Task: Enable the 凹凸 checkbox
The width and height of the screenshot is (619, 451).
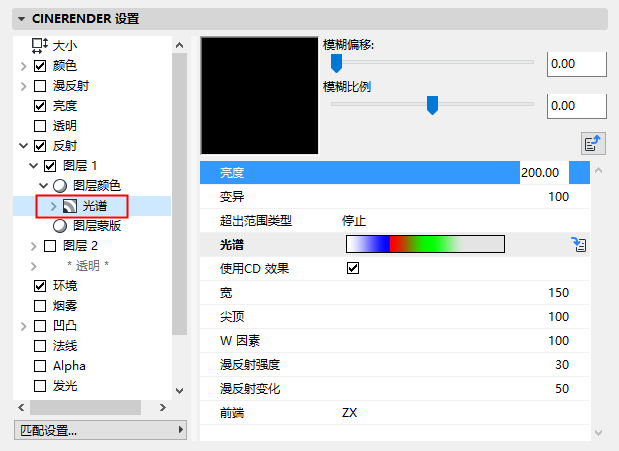Action: pyautogui.click(x=40, y=326)
